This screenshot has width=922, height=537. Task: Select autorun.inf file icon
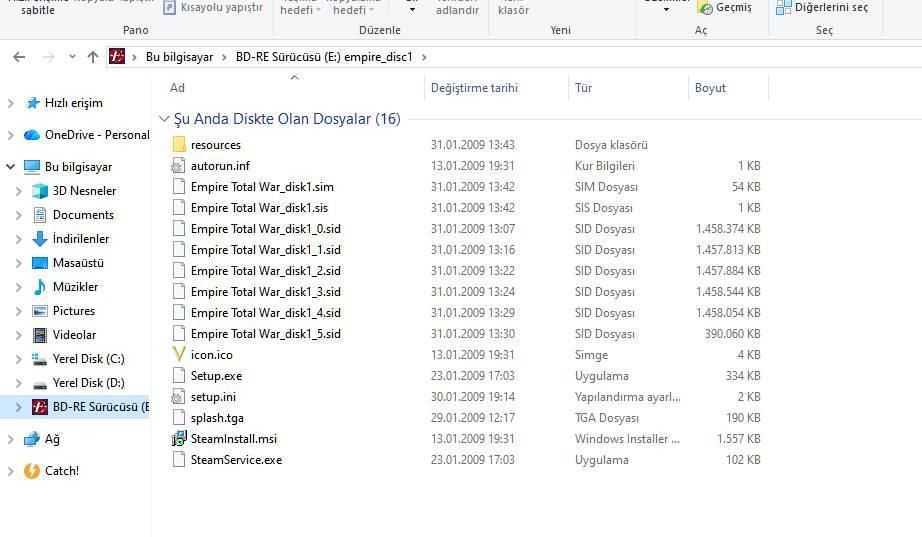click(178, 166)
